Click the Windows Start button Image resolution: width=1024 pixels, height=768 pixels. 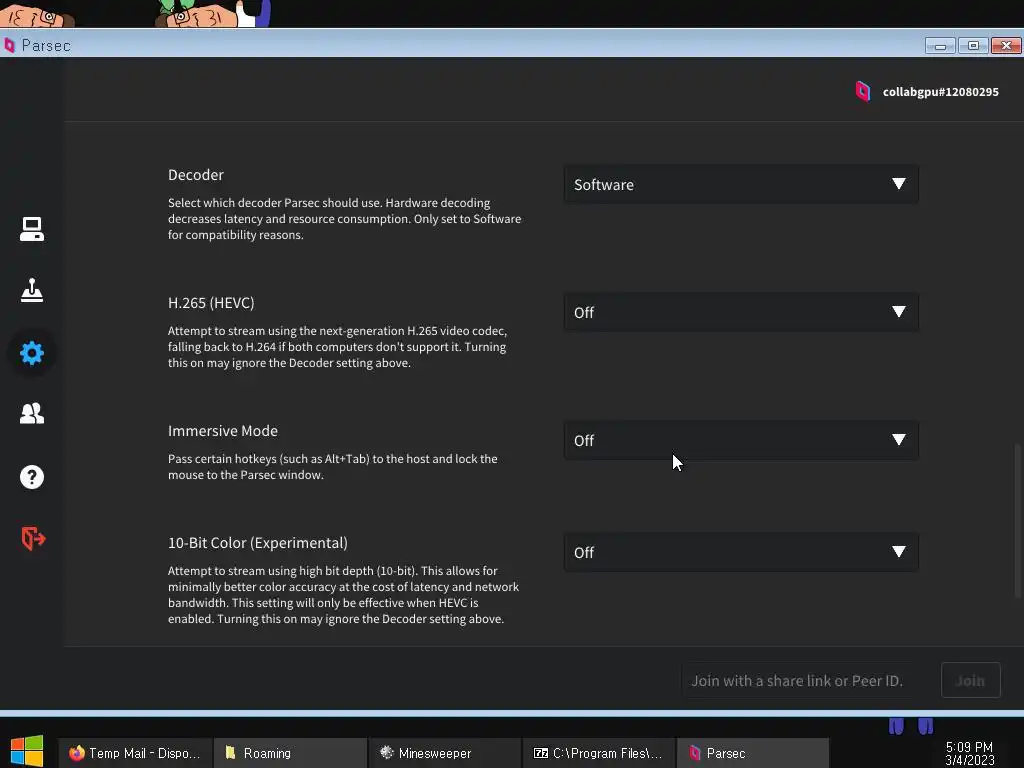click(27, 751)
